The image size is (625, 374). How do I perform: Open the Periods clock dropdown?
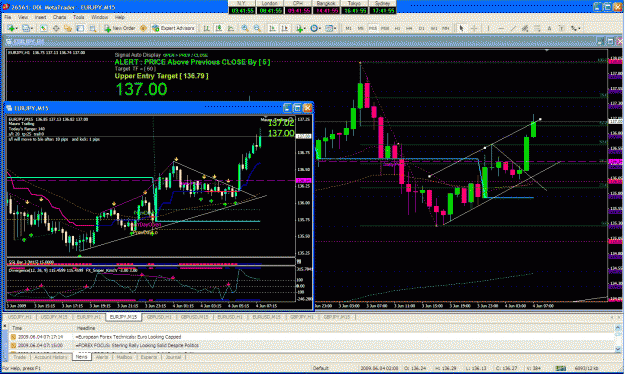(x=315, y=28)
